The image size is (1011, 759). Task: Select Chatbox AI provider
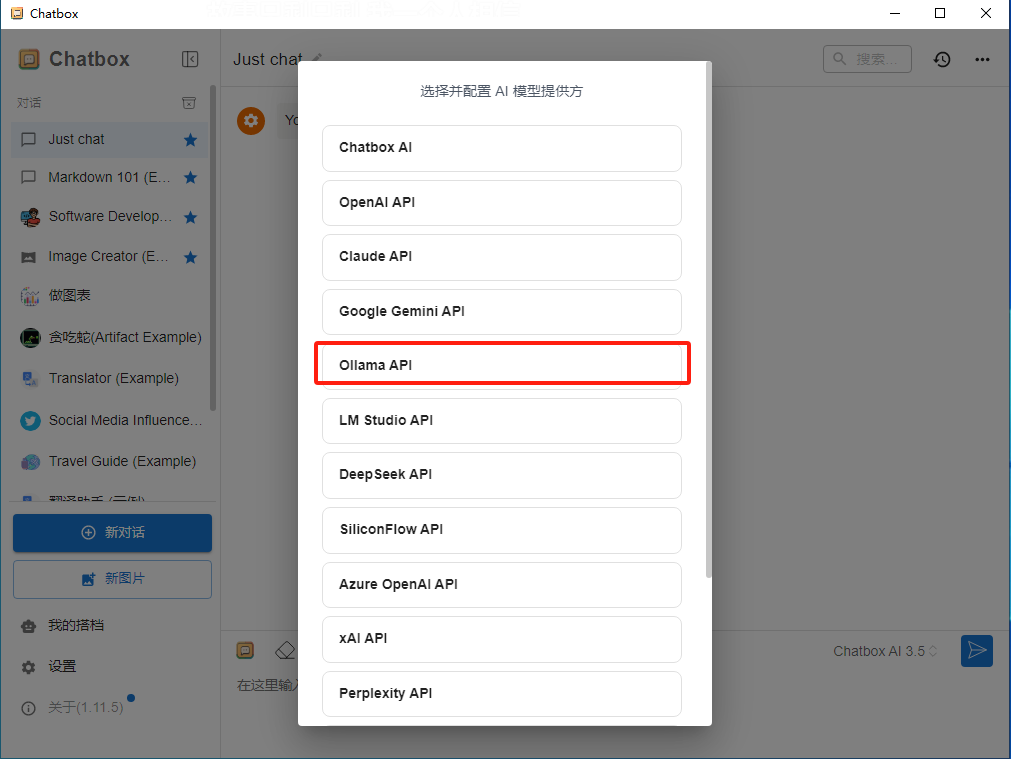click(x=502, y=148)
